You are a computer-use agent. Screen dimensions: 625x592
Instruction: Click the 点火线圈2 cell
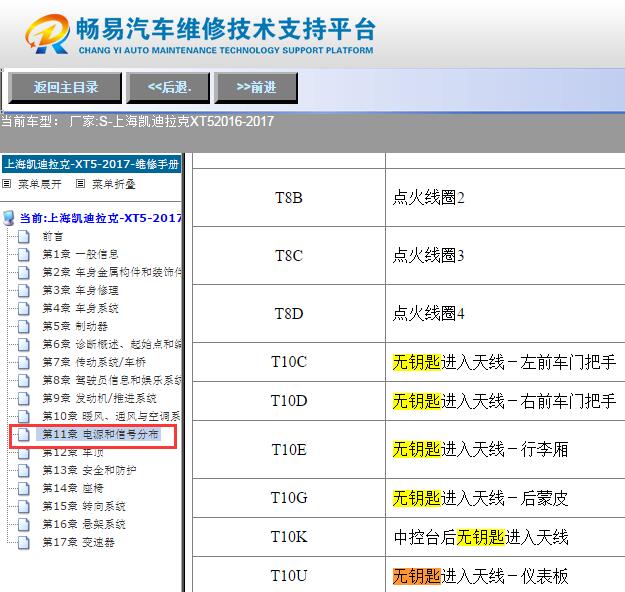[x=505, y=198]
